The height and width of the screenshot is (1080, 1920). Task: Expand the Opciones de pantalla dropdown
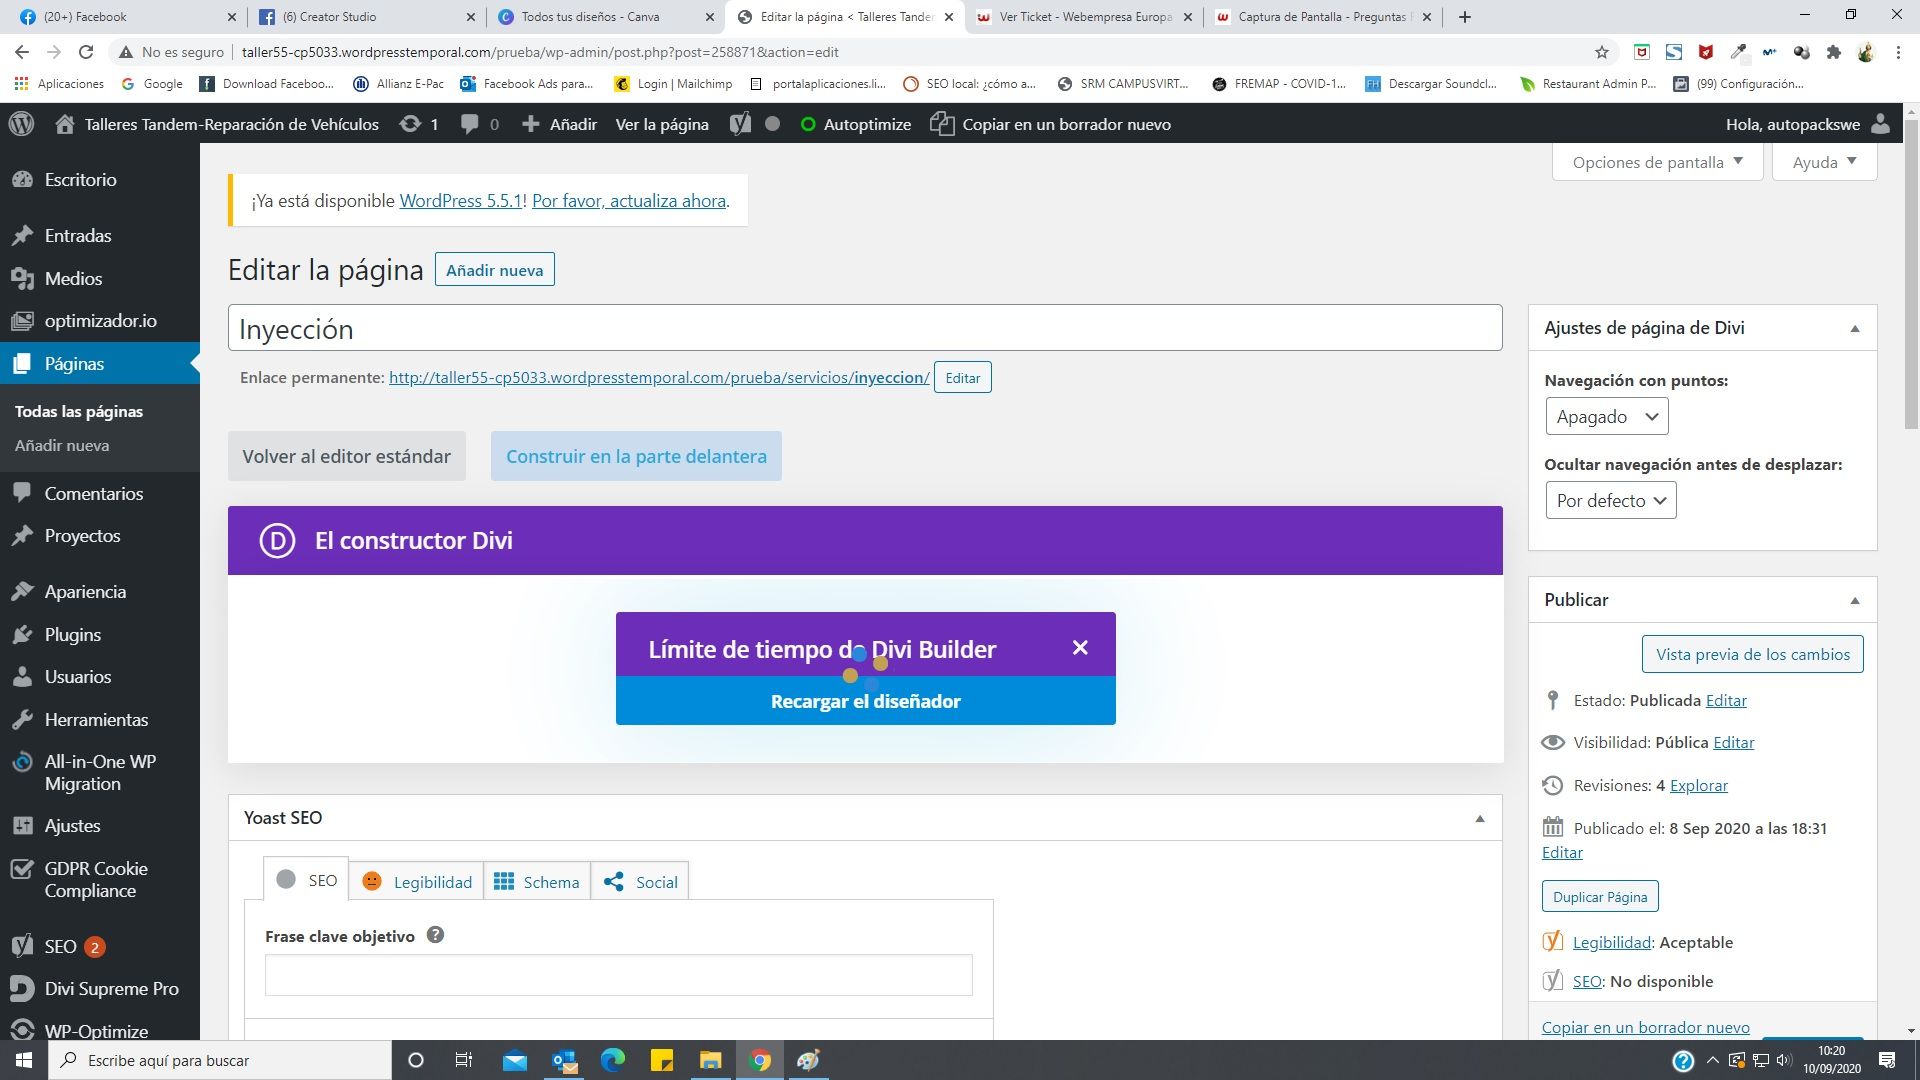coord(1657,162)
